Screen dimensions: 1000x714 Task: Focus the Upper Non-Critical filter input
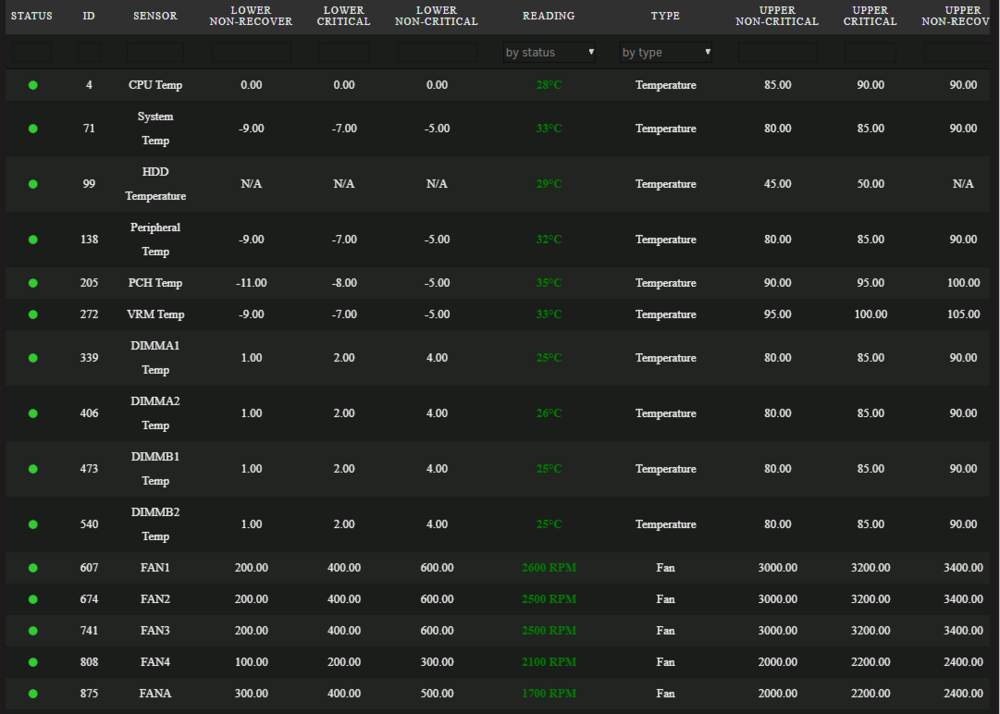pos(777,52)
